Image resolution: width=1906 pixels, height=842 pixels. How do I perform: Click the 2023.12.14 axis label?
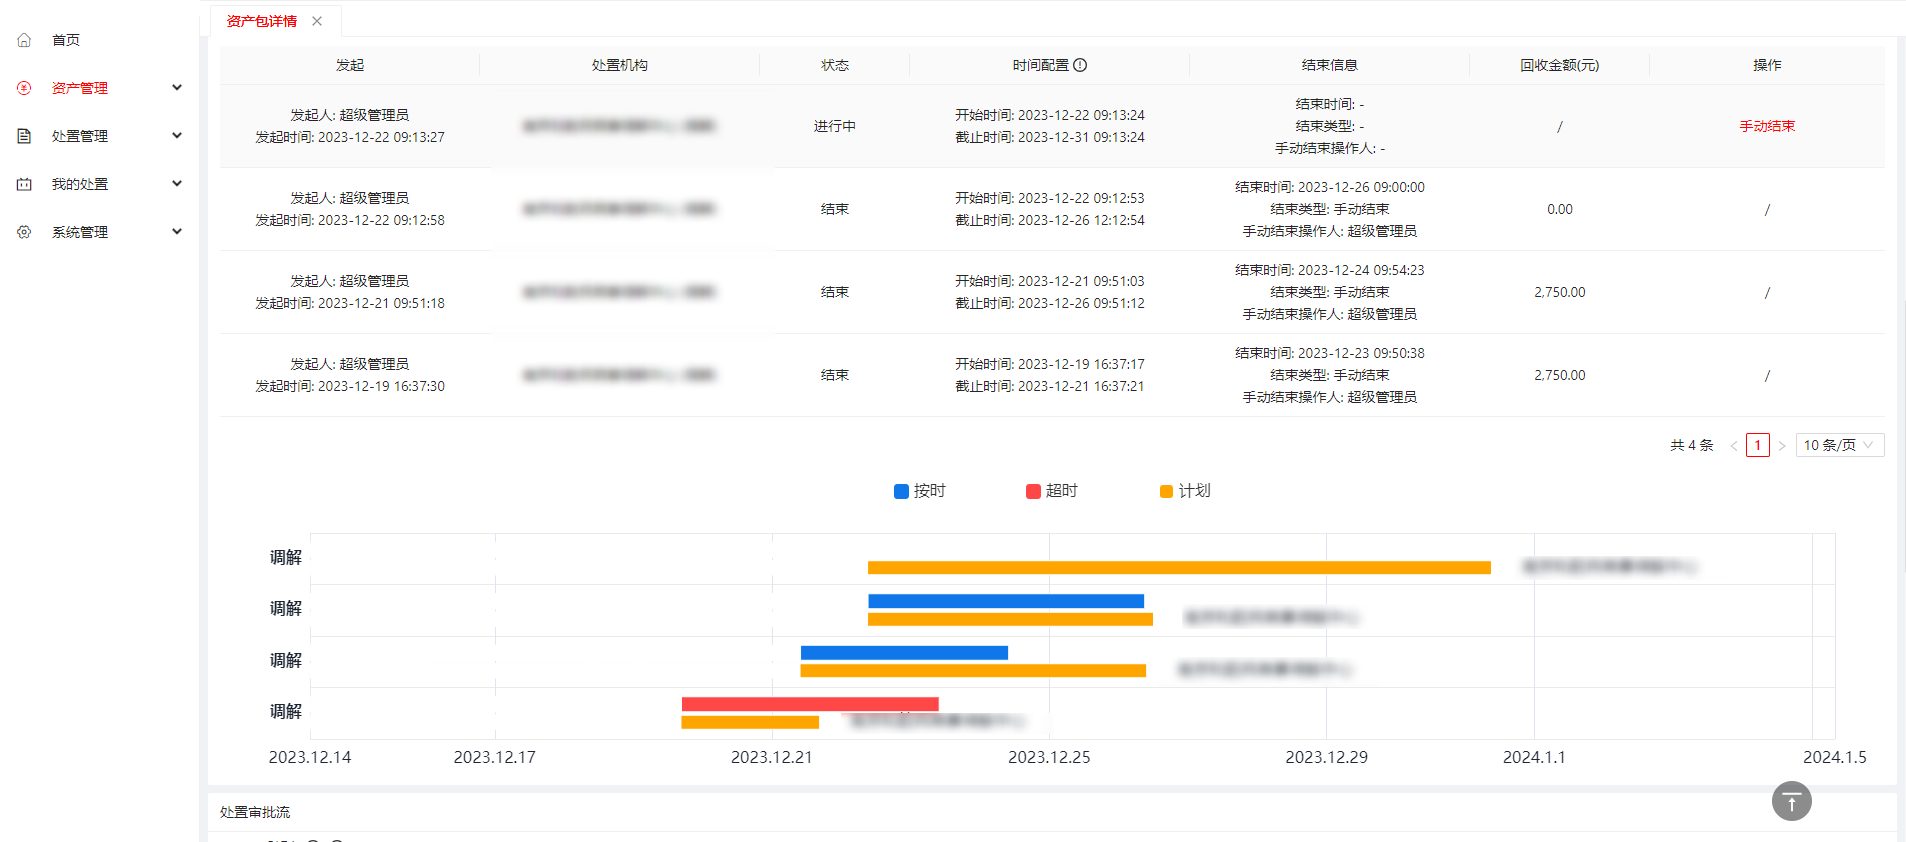[310, 757]
